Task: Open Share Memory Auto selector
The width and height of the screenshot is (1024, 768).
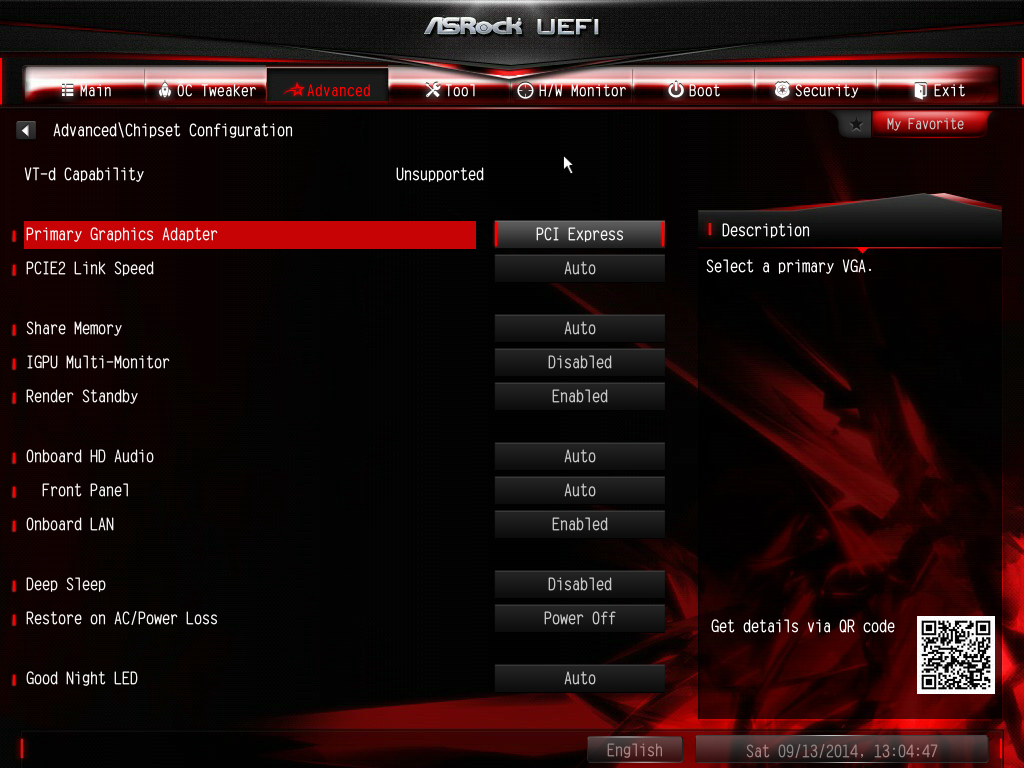Action: pyautogui.click(x=579, y=328)
